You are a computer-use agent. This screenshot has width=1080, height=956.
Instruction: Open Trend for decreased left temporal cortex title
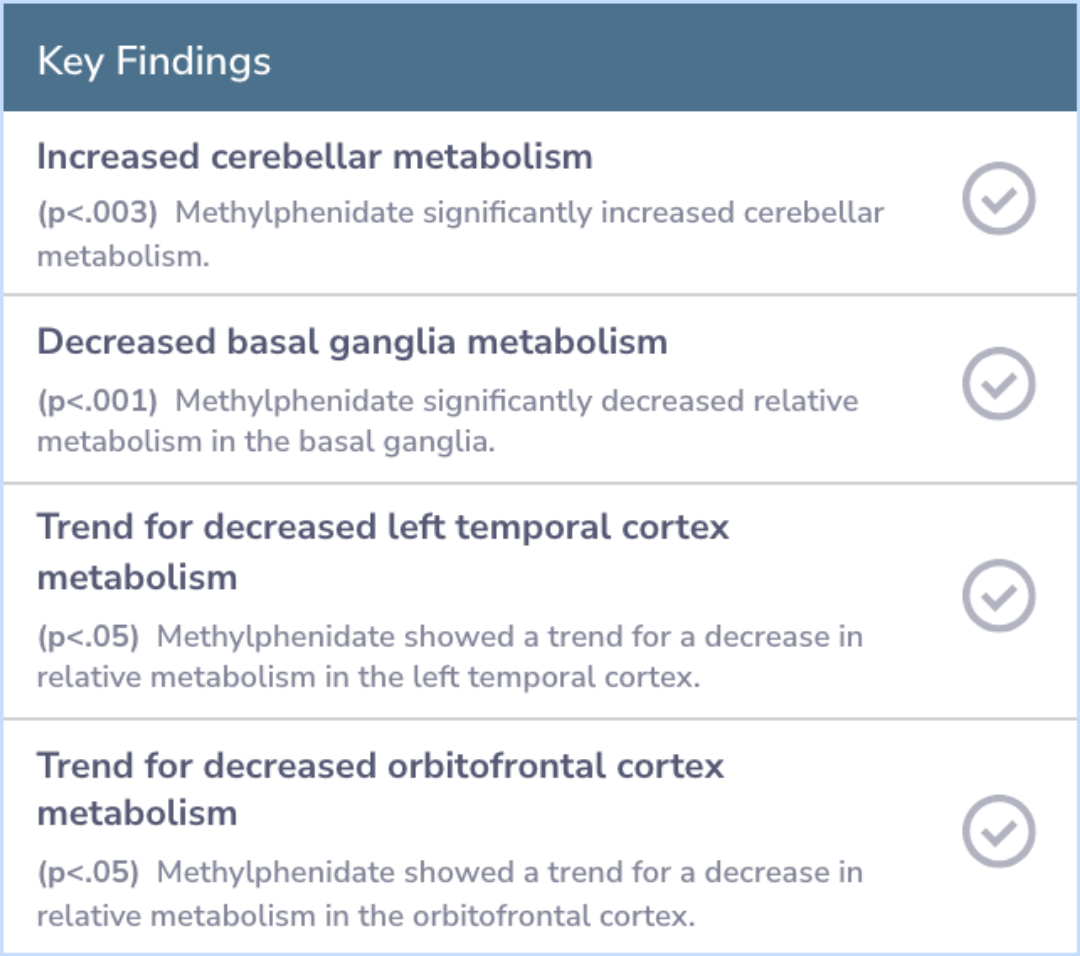click(x=383, y=552)
